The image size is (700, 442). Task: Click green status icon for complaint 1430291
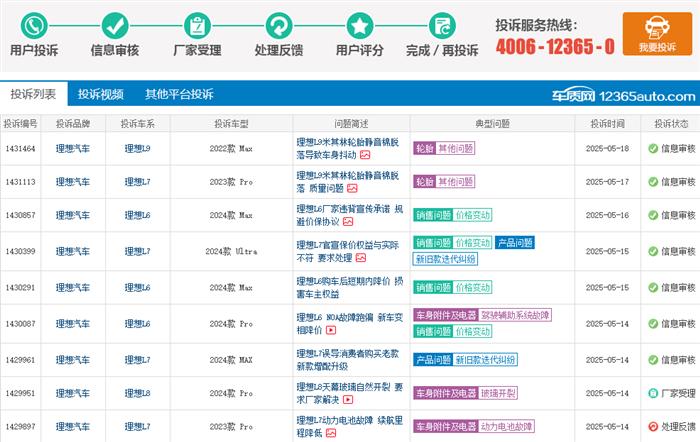pyautogui.click(x=653, y=288)
